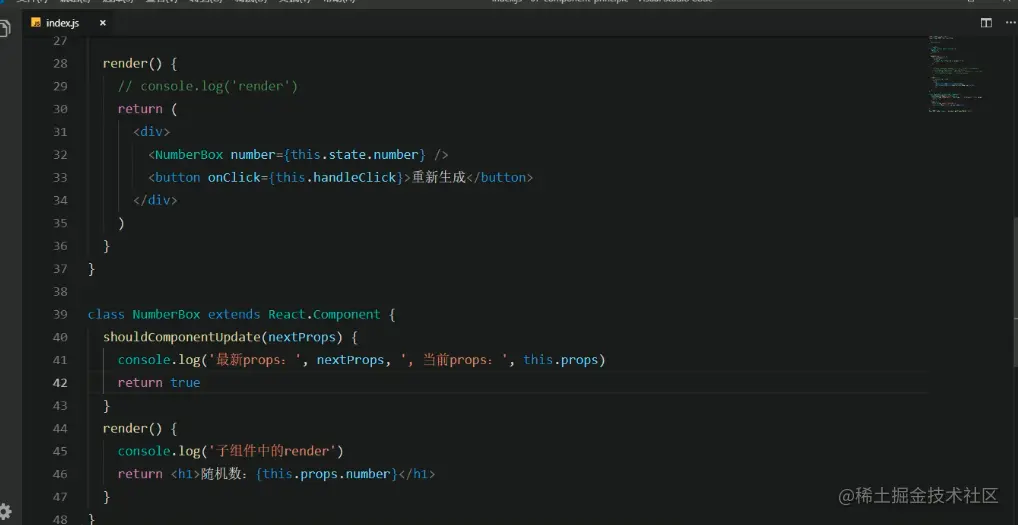Click the button text '重新生成'
This screenshot has width=1018, height=525.
click(439, 177)
